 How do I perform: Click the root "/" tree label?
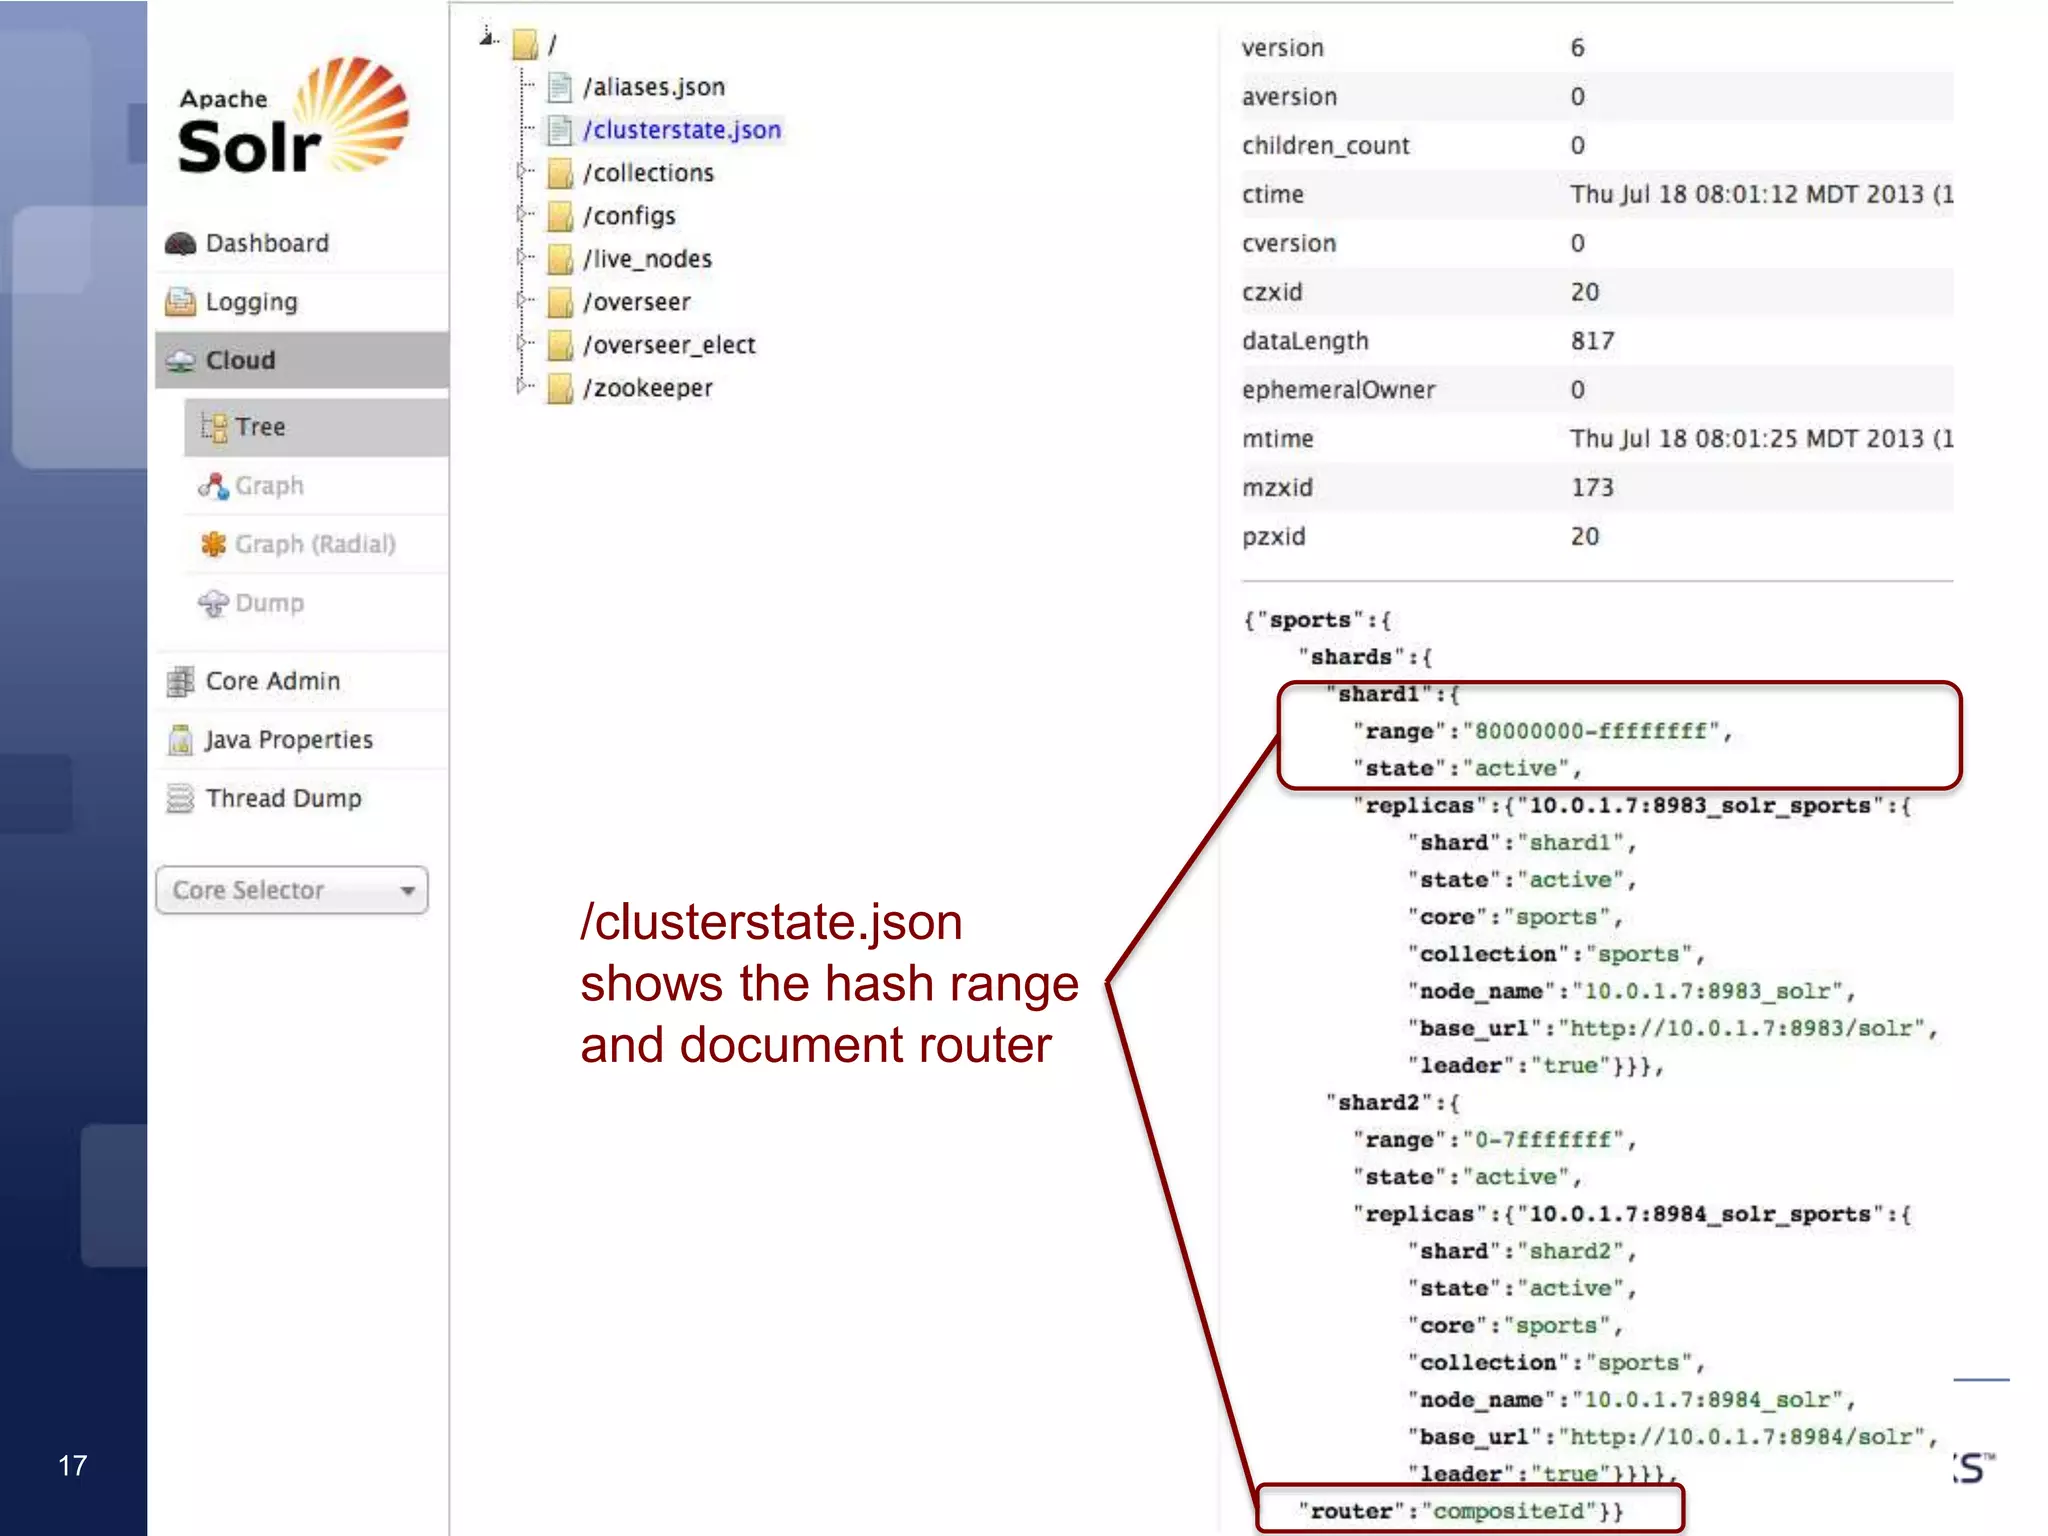[552, 45]
